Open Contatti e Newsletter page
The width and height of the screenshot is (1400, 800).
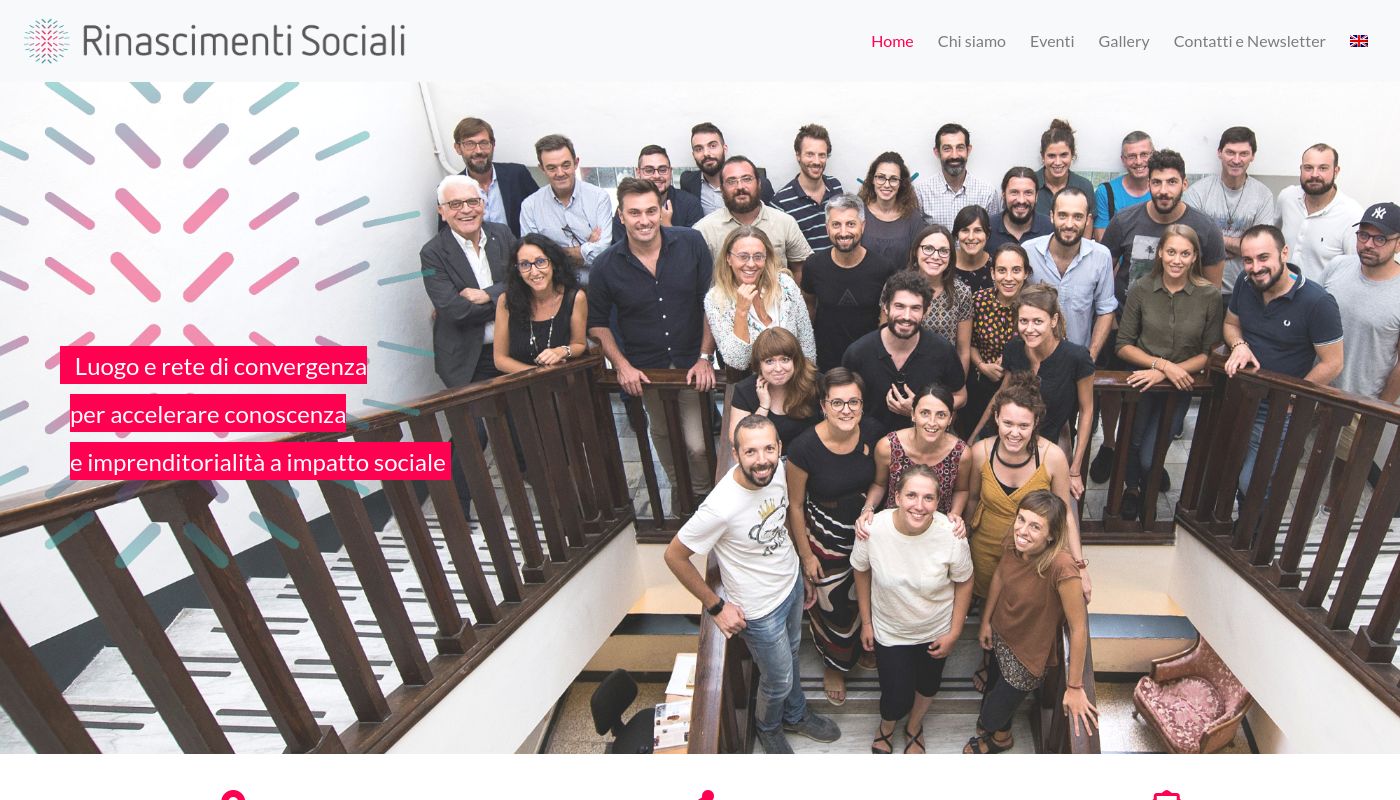(1250, 41)
